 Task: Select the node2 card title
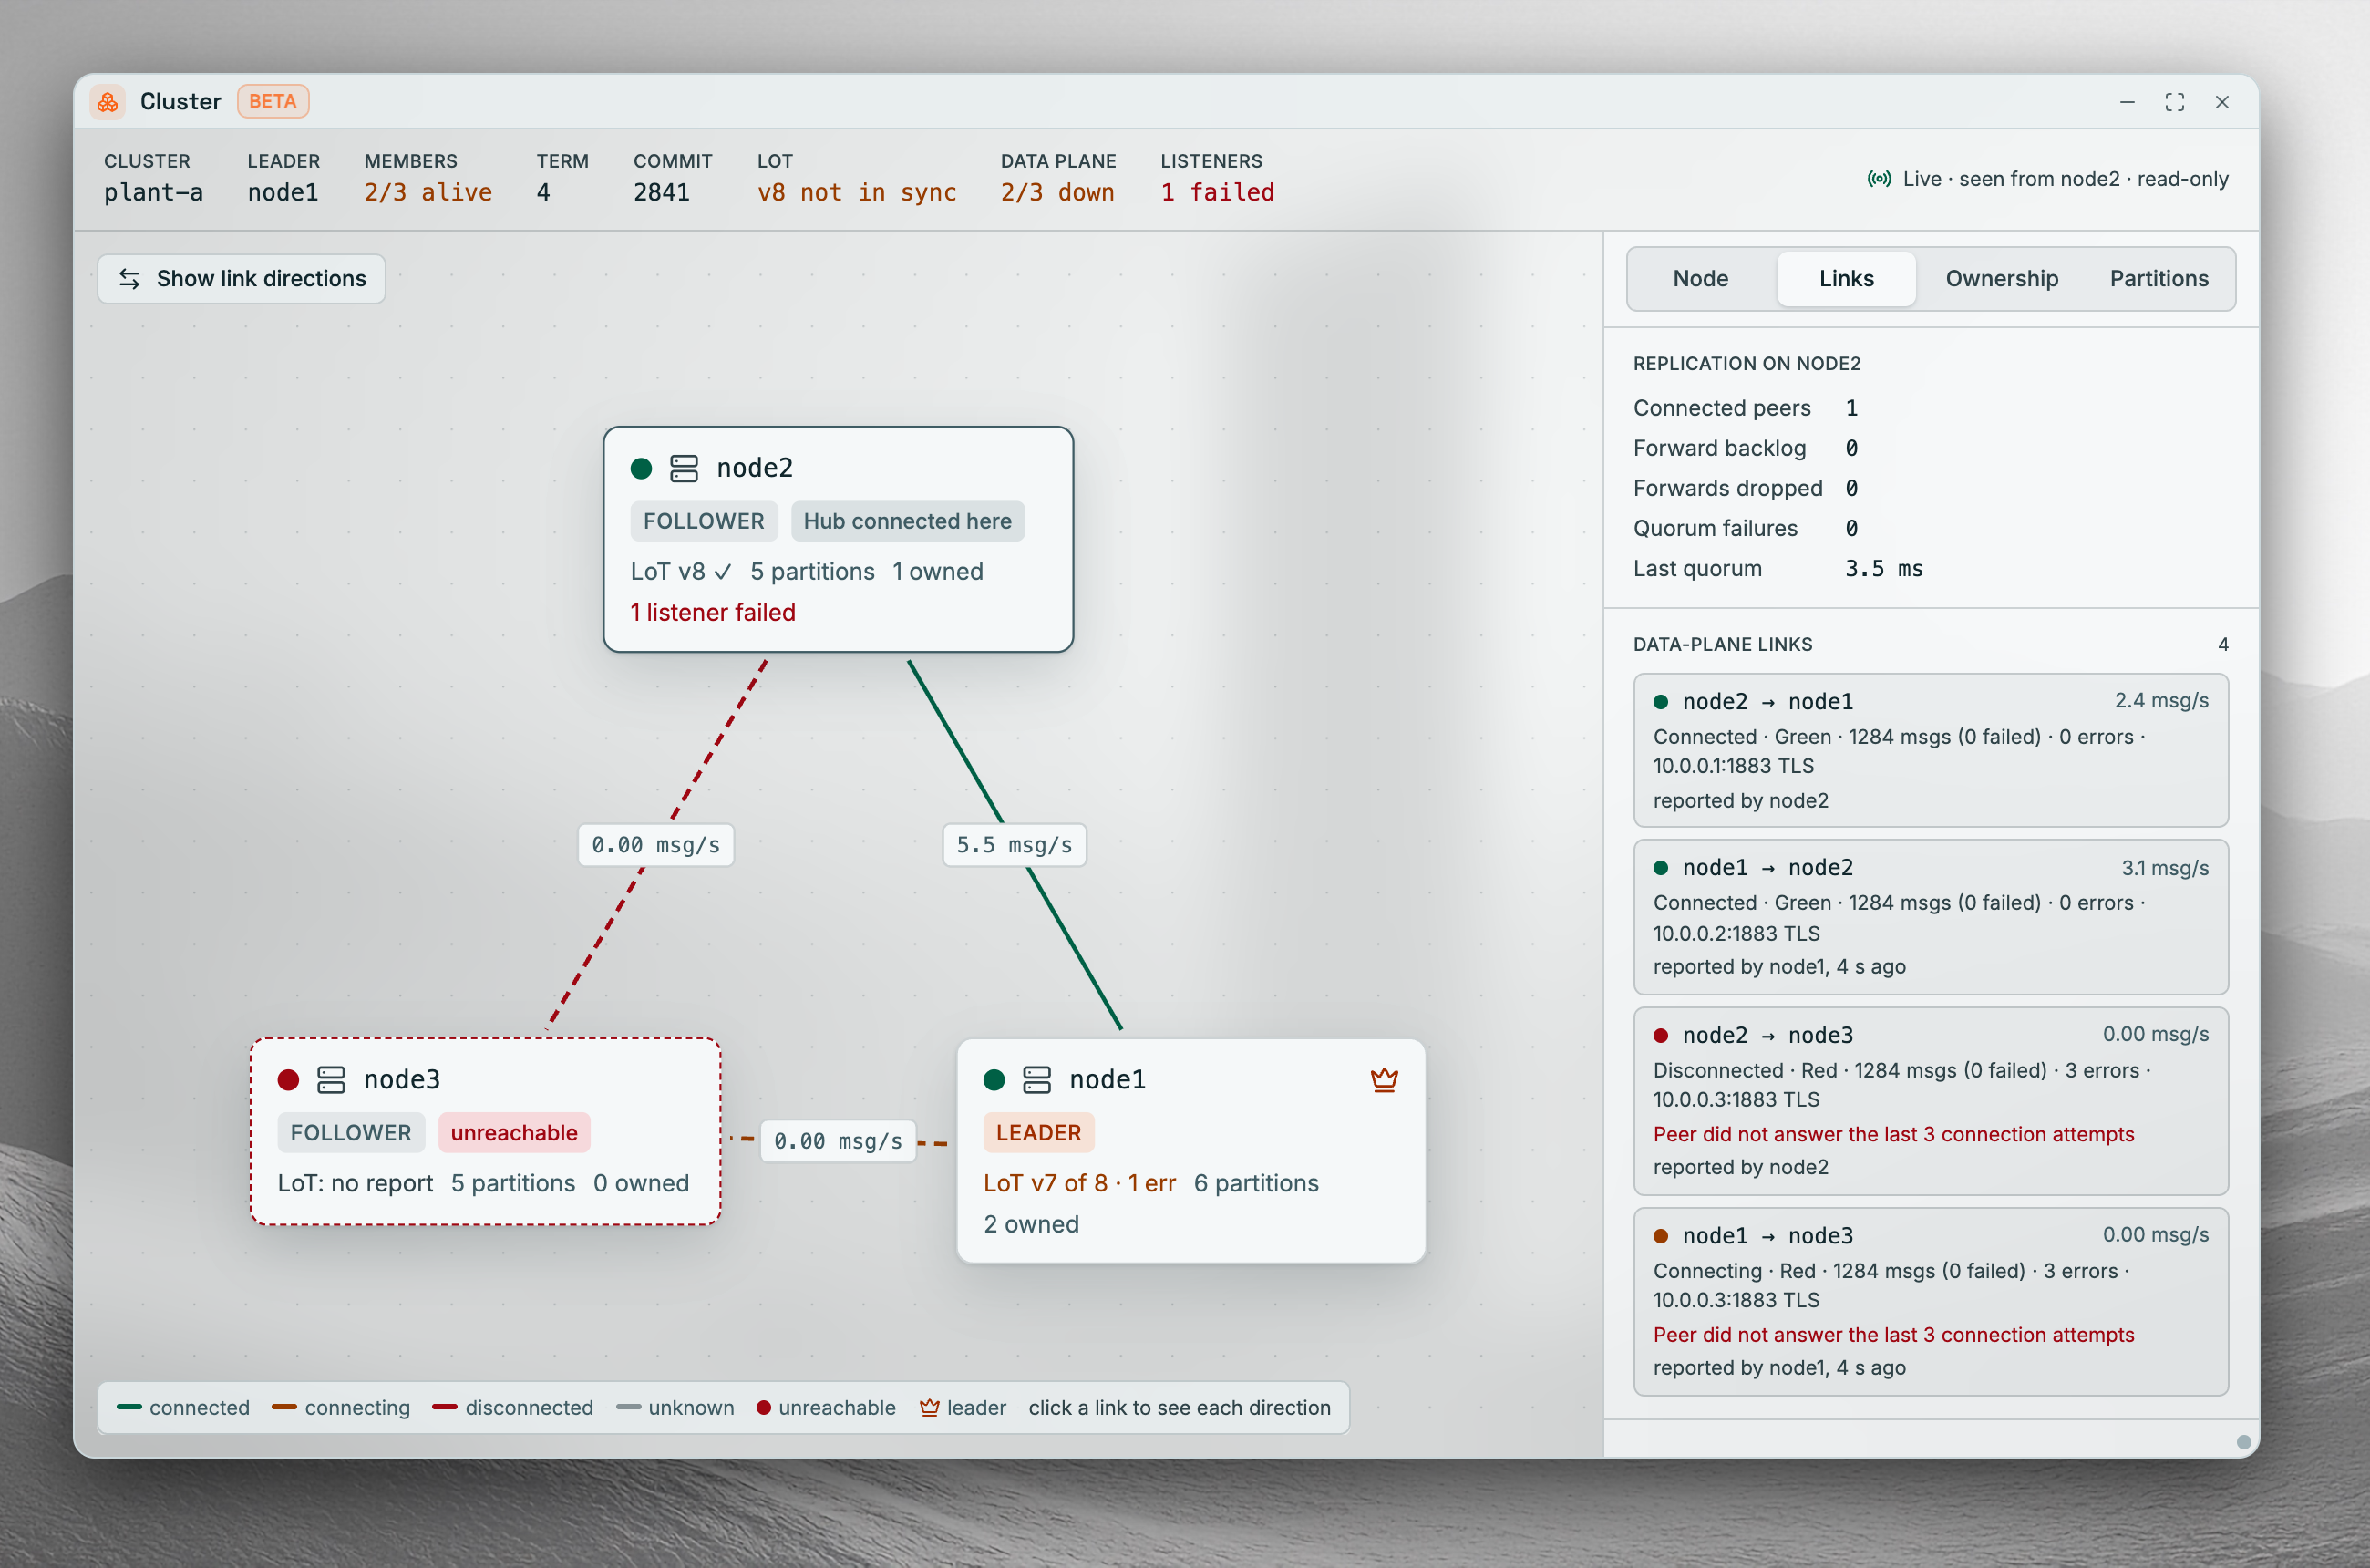coord(755,468)
